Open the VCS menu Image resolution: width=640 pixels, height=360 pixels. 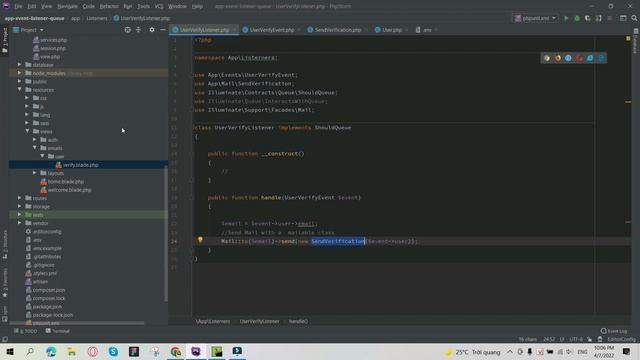tap(159, 7)
